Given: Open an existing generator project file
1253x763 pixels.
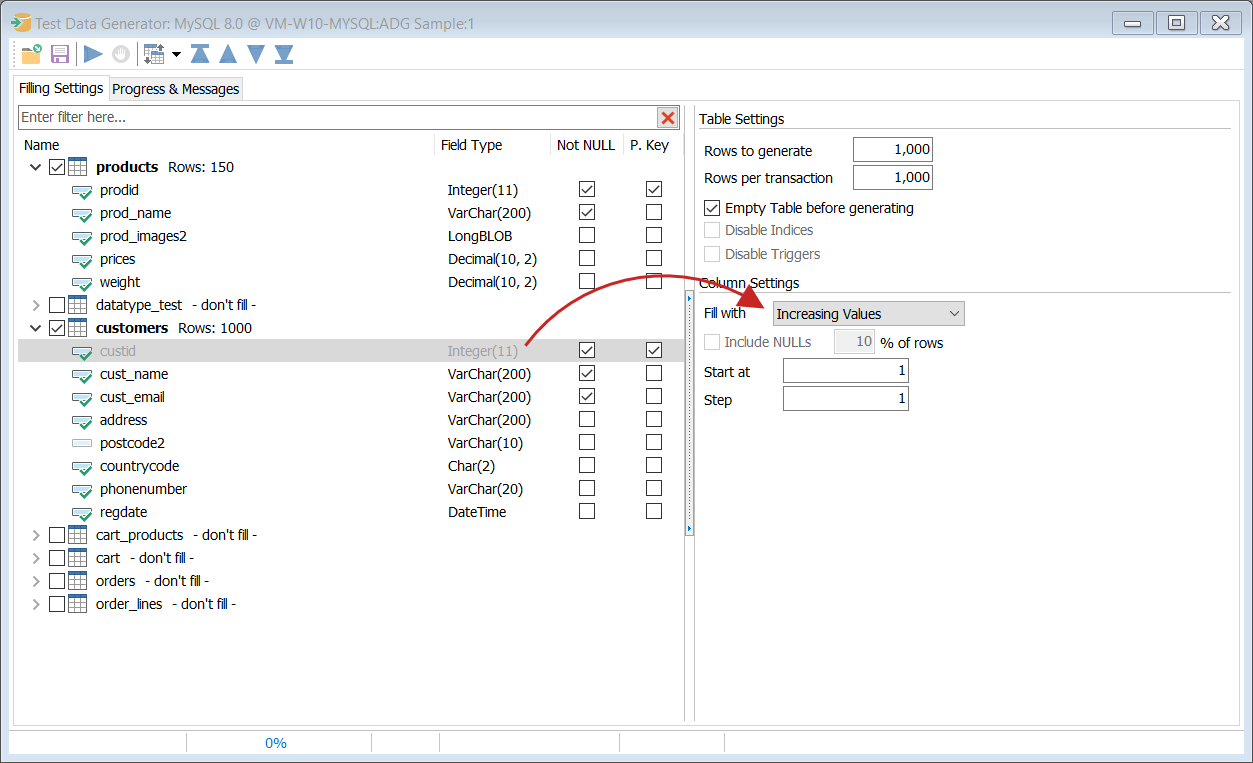Looking at the screenshot, I should coord(29,54).
